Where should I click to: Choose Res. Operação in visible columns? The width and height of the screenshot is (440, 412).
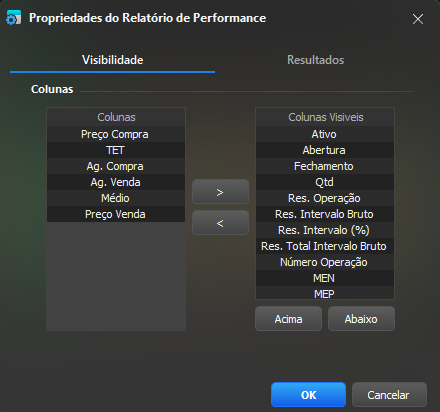(x=325, y=198)
